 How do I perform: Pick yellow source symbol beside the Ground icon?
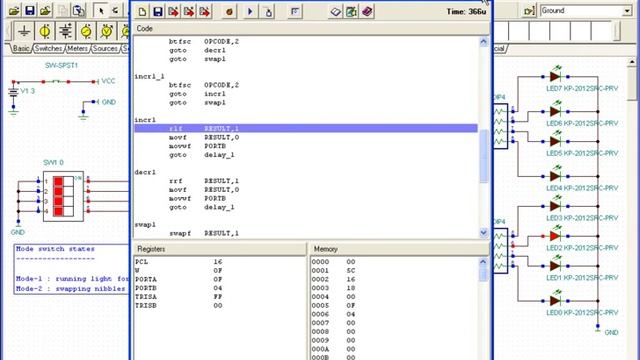(x=45, y=31)
